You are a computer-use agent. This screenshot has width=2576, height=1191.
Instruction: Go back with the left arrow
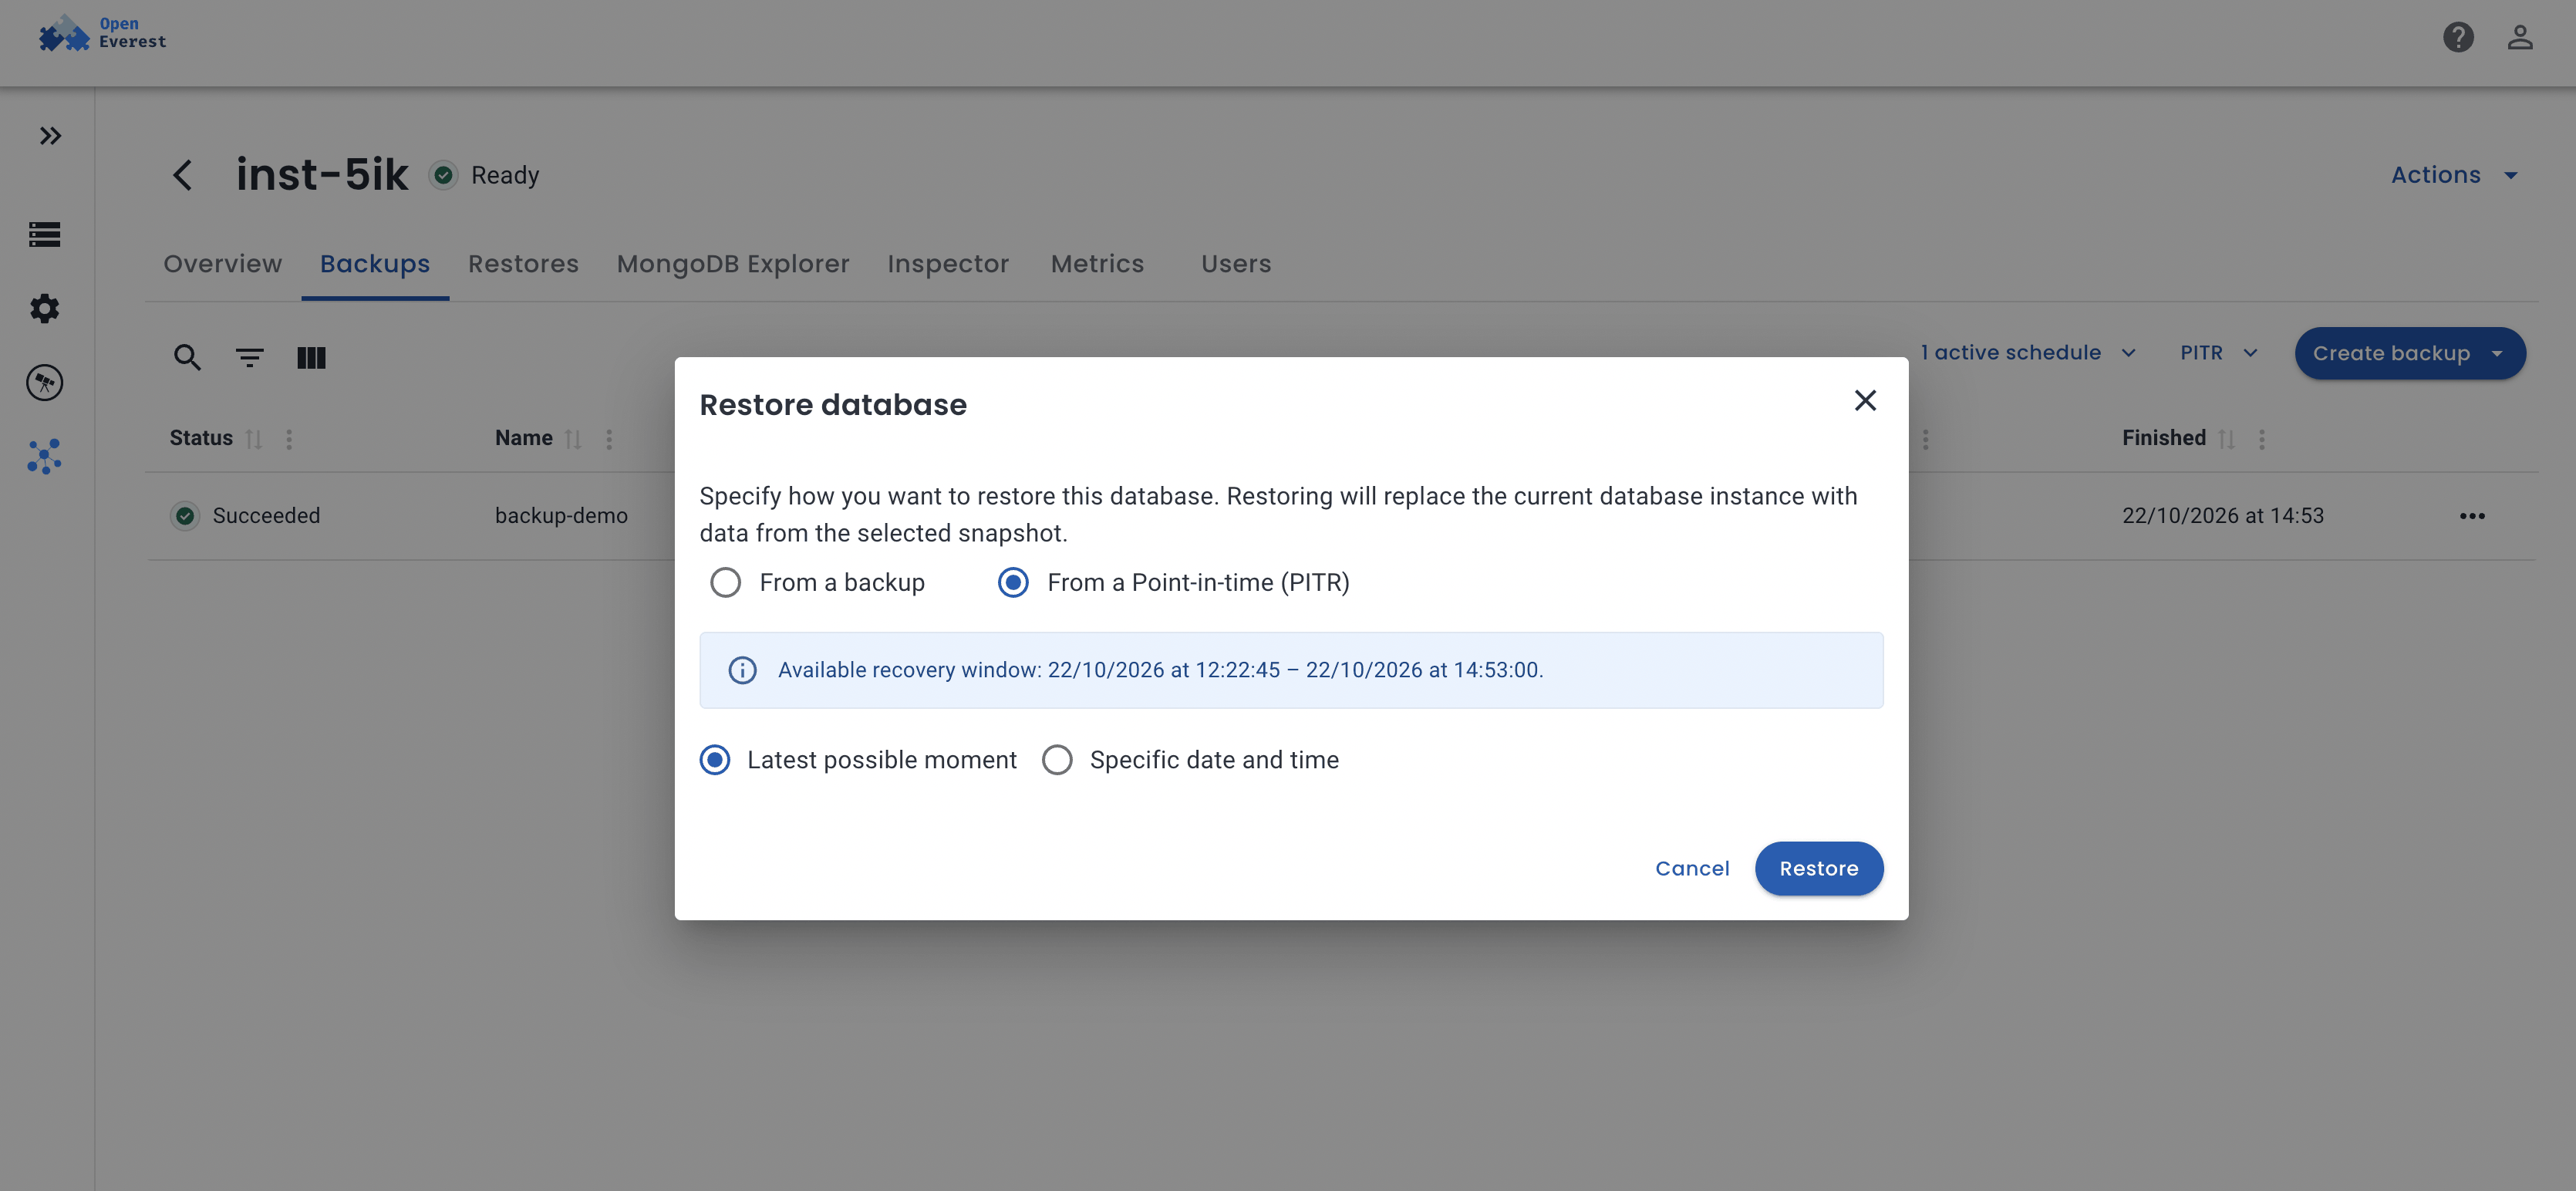pyautogui.click(x=182, y=176)
